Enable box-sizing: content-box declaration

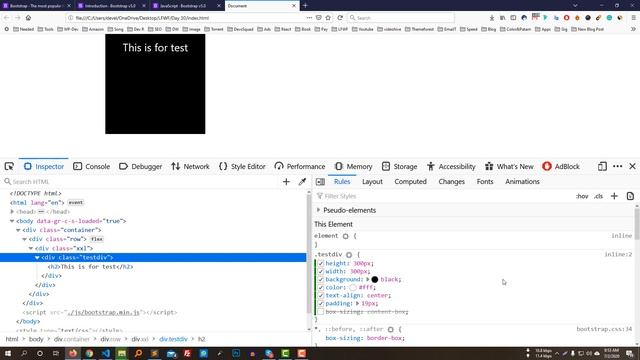point(321,312)
